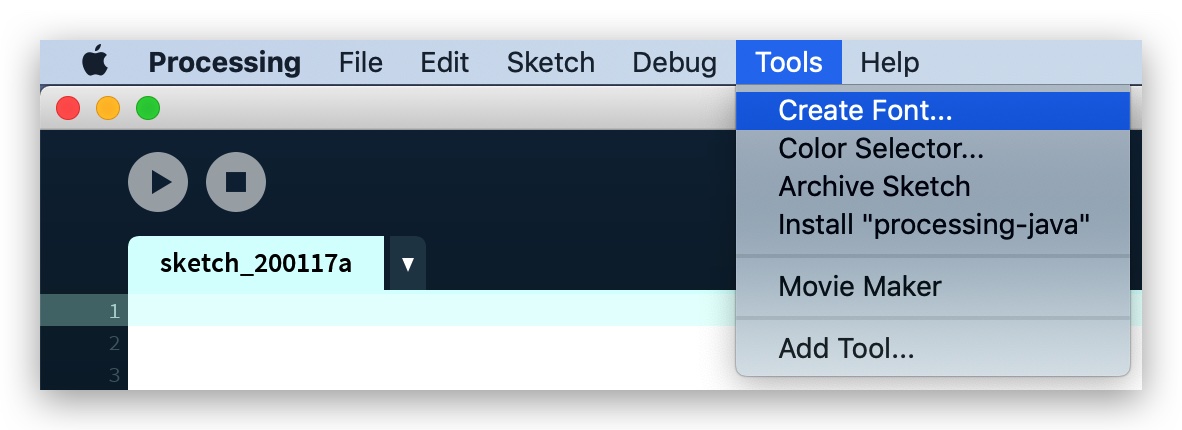Screen dimensions: 1182x430
Task: Open the File menu
Action: point(360,62)
